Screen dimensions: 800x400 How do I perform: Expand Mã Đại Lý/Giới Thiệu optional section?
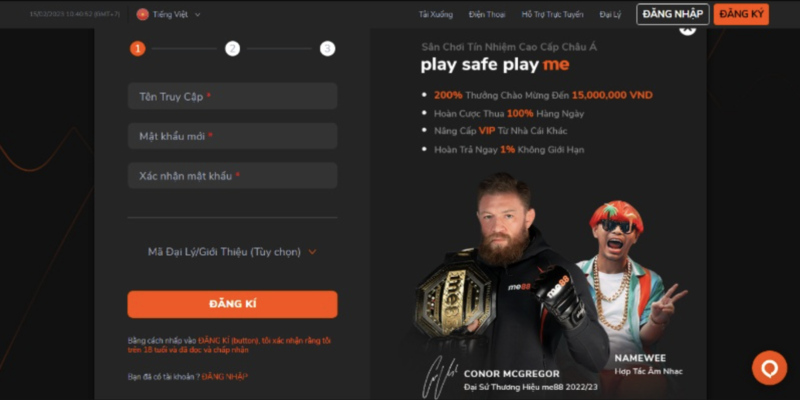tap(232, 252)
